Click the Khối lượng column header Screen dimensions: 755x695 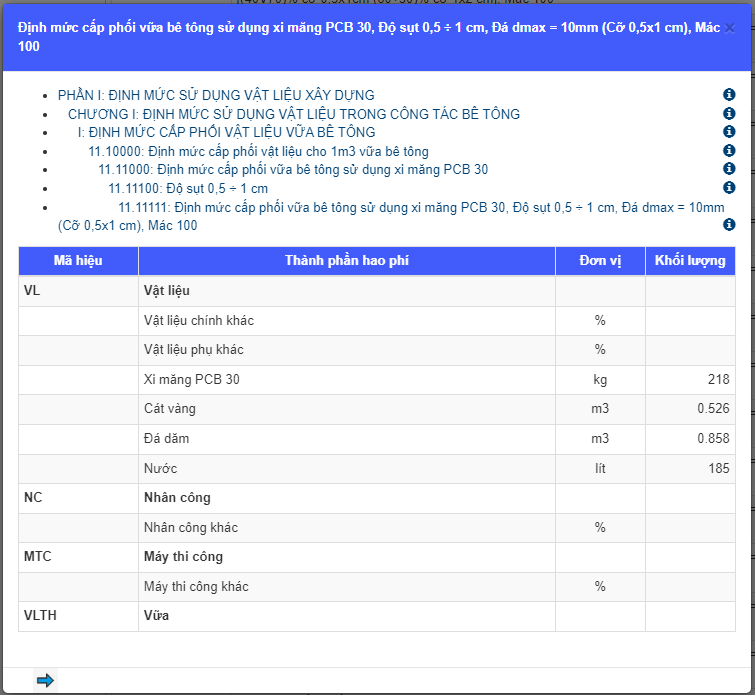[x=690, y=261]
